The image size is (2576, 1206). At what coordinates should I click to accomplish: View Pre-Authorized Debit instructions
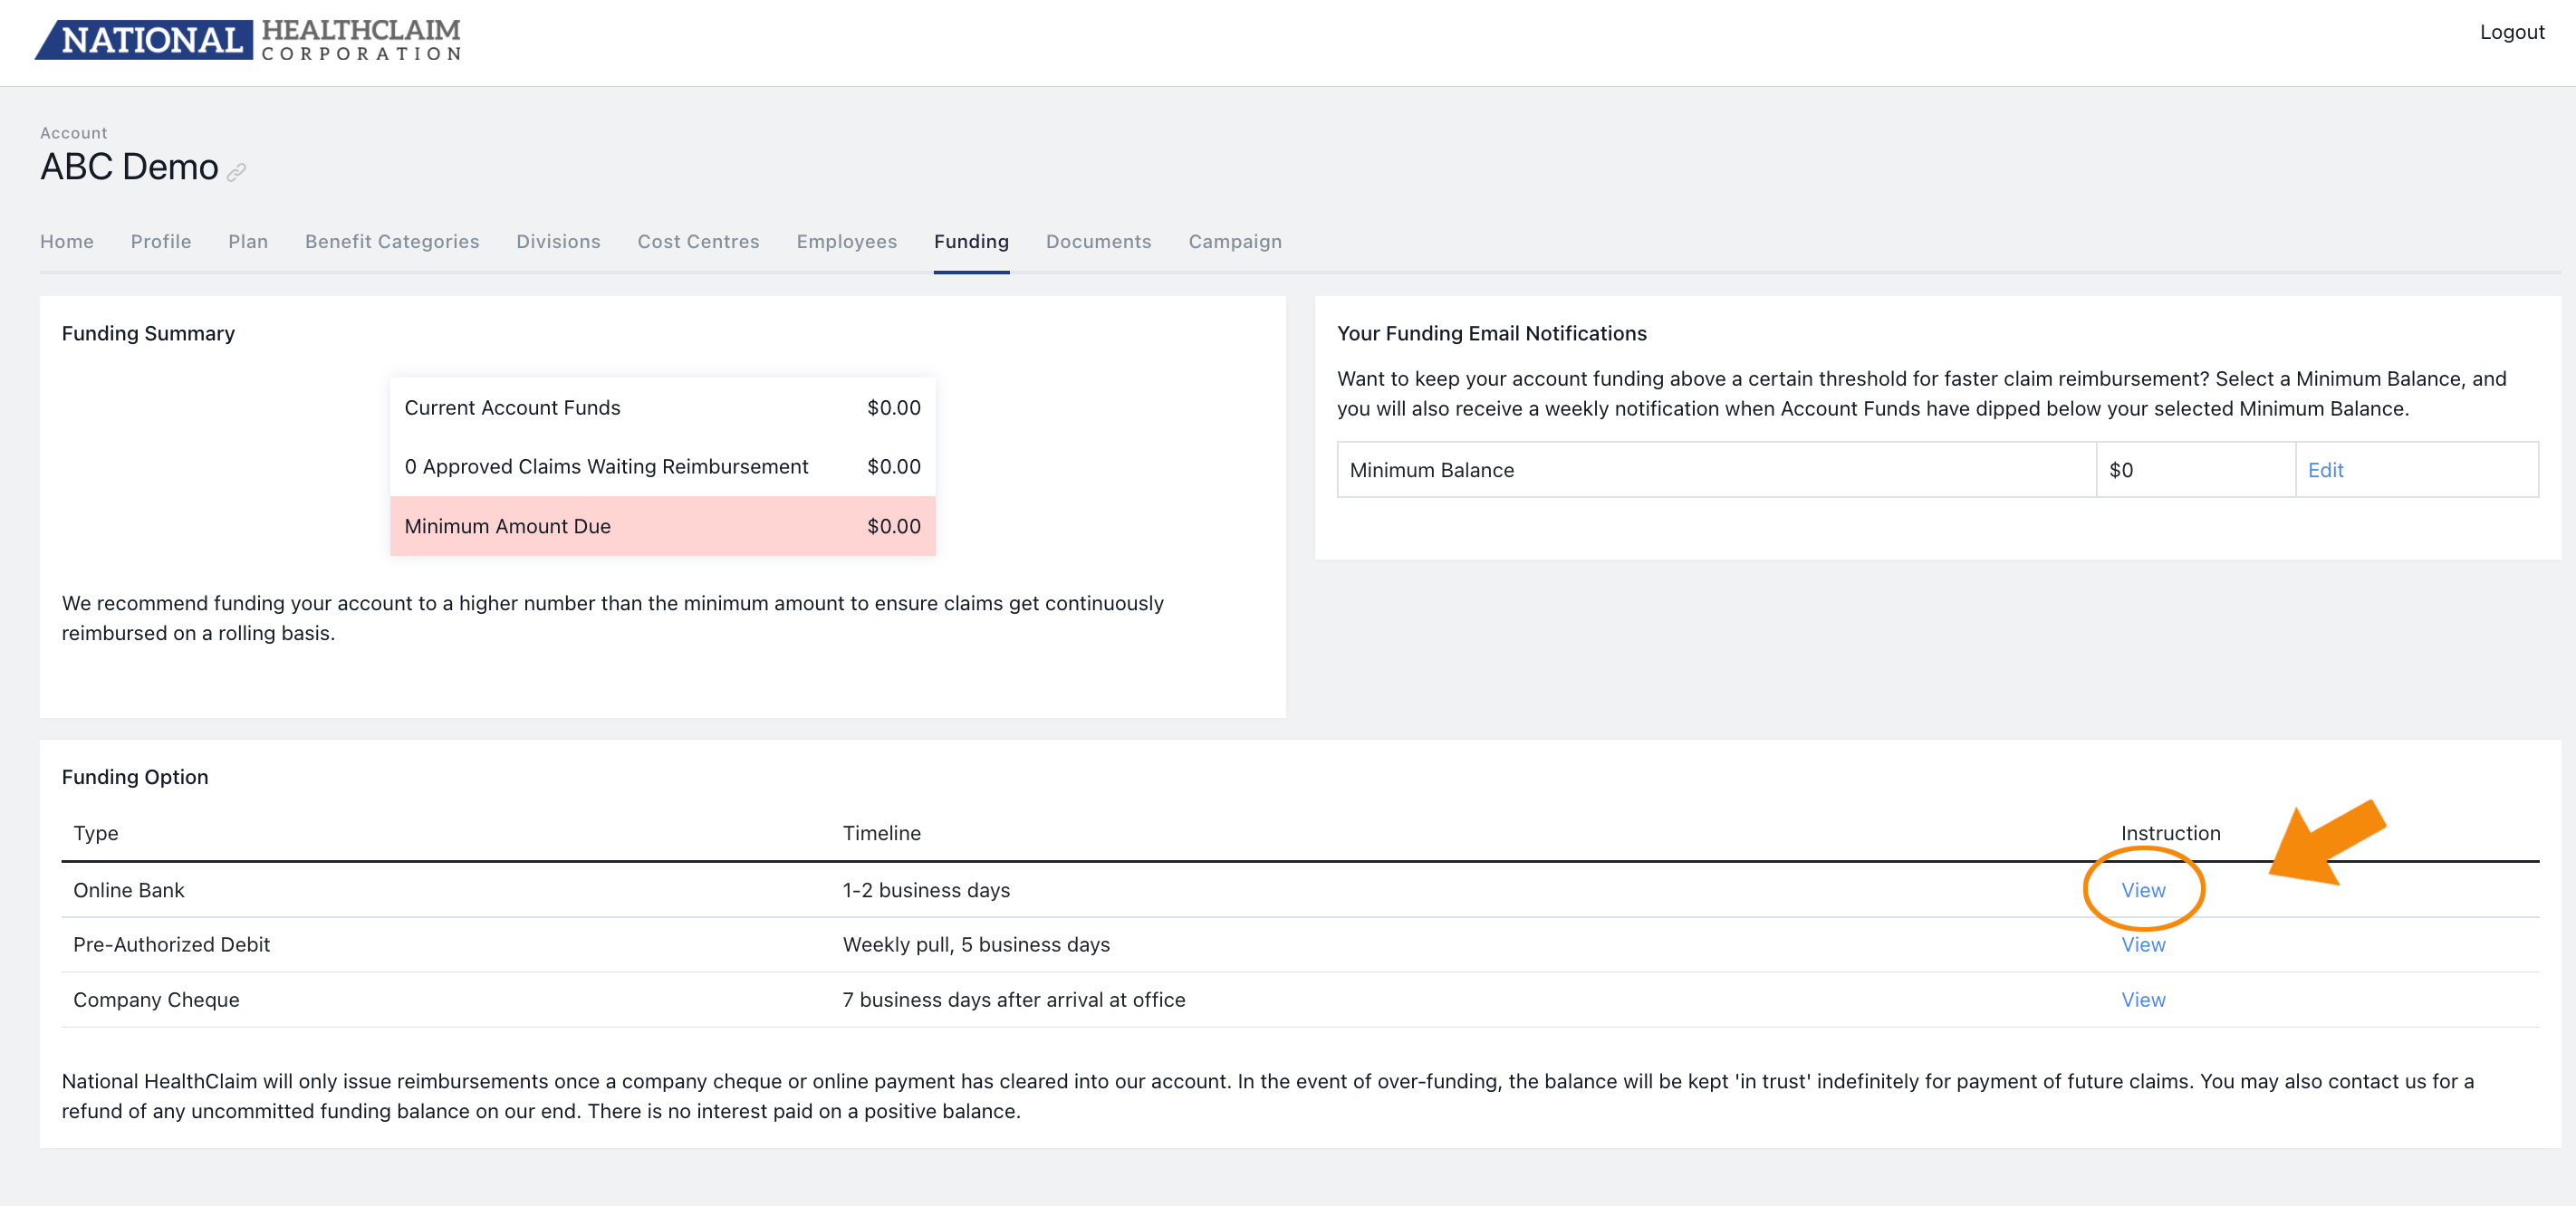pyautogui.click(x=2143, y=944)
